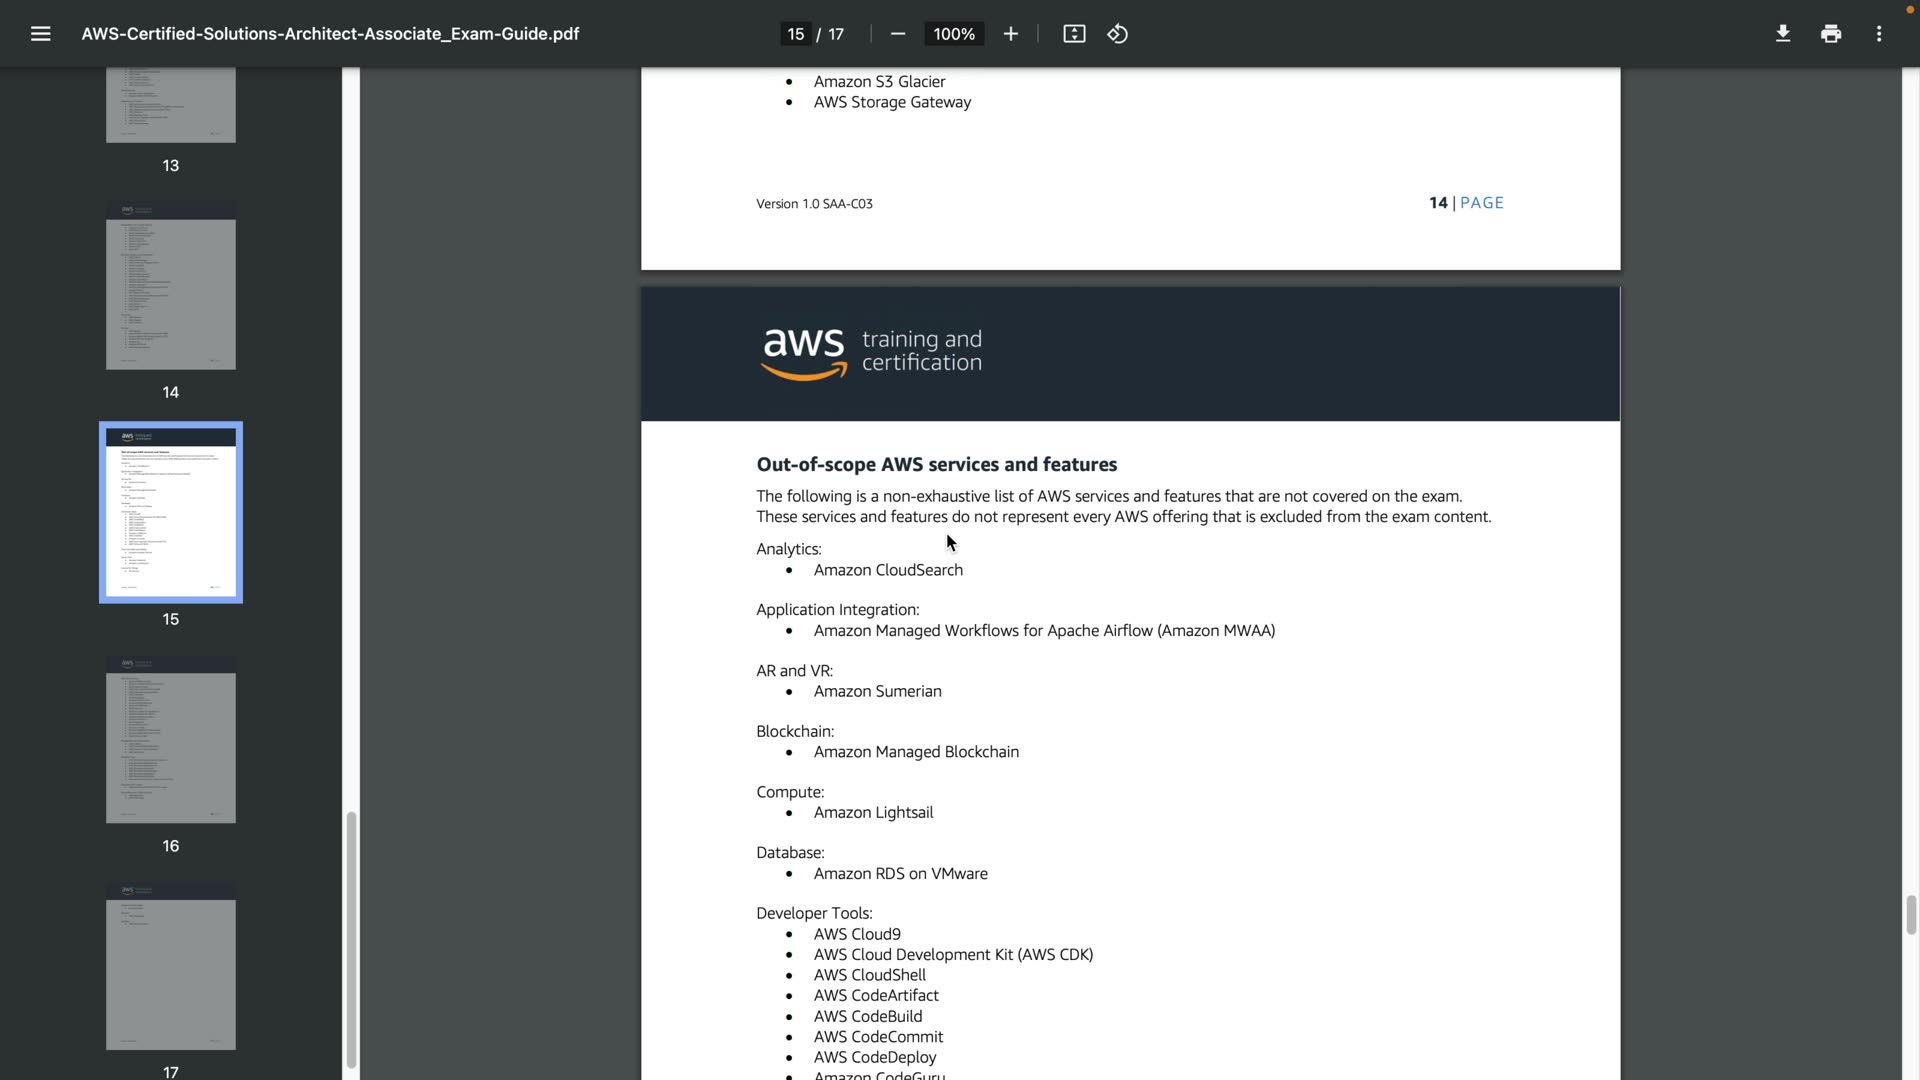This screenshot has width=1920, height=1080.
Task: Open the more actions menu
Action: click(1879, 34)
